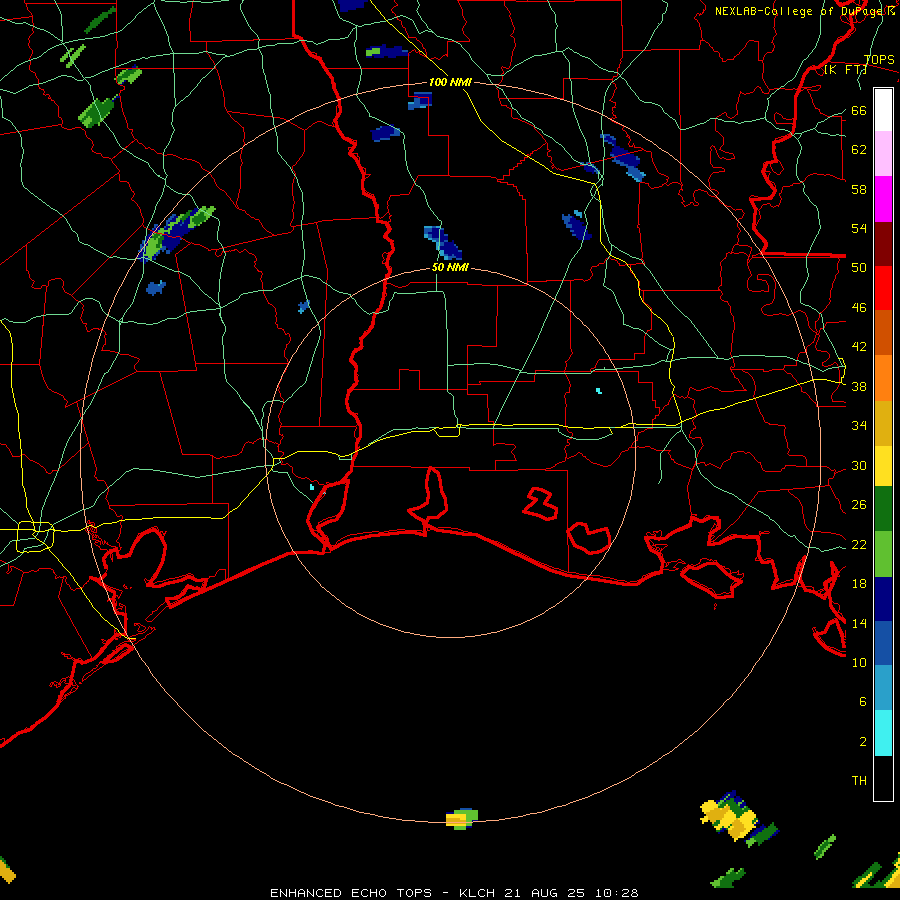
Task: Click the legend value 42
Action: (x=859, y=346)
